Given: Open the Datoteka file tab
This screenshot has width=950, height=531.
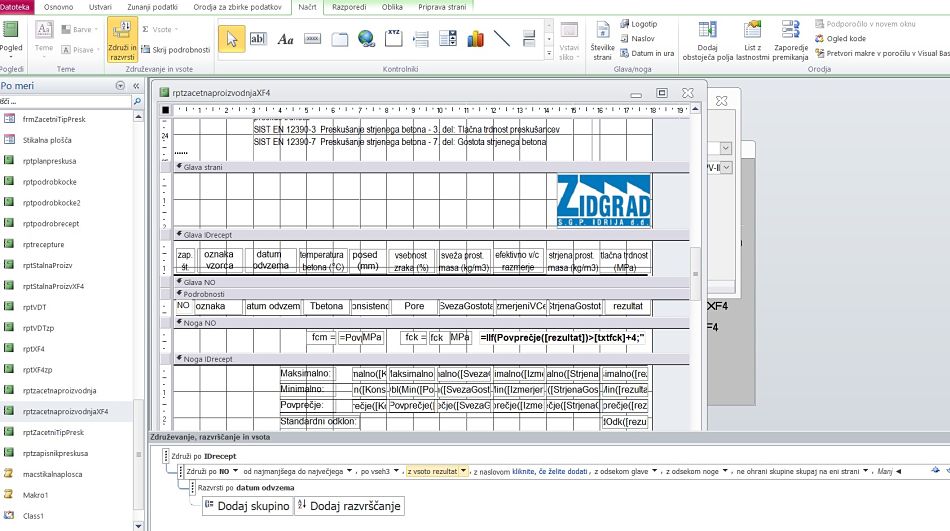Looking at the screenshot, I should click(15, 7).
